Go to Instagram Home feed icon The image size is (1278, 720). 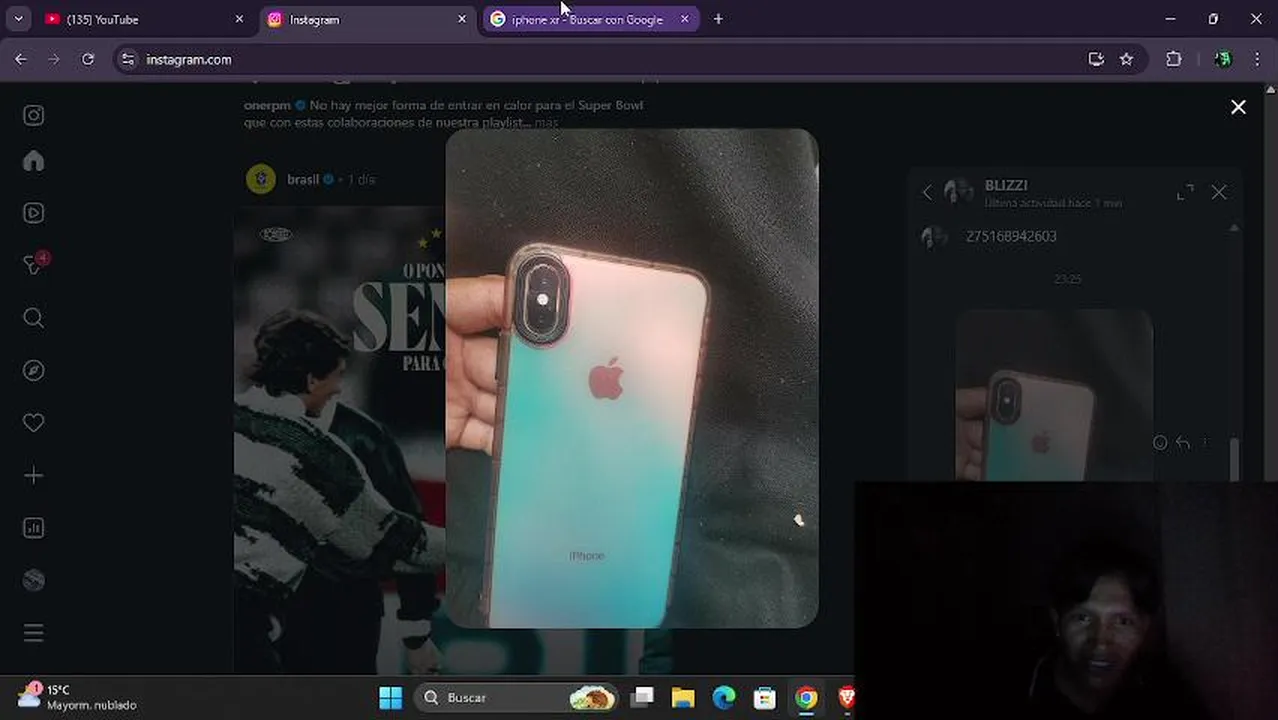coord(33,161)
